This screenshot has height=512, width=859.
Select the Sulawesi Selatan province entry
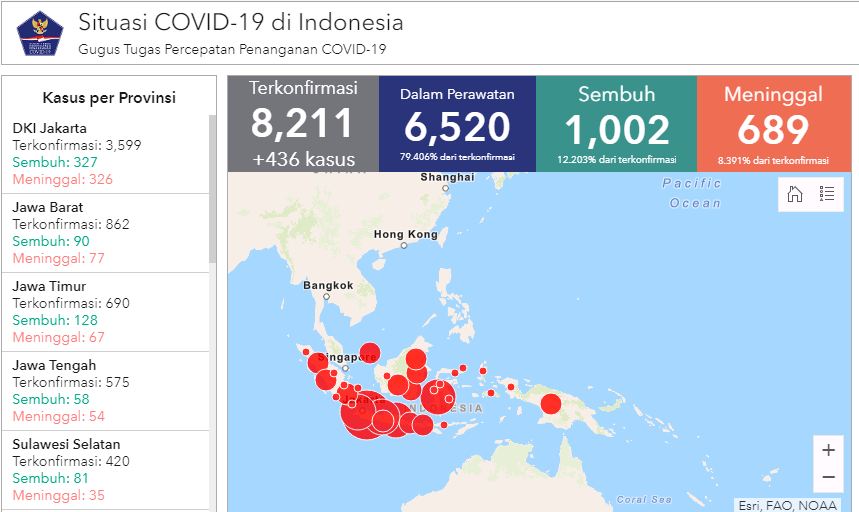[106, 469]
